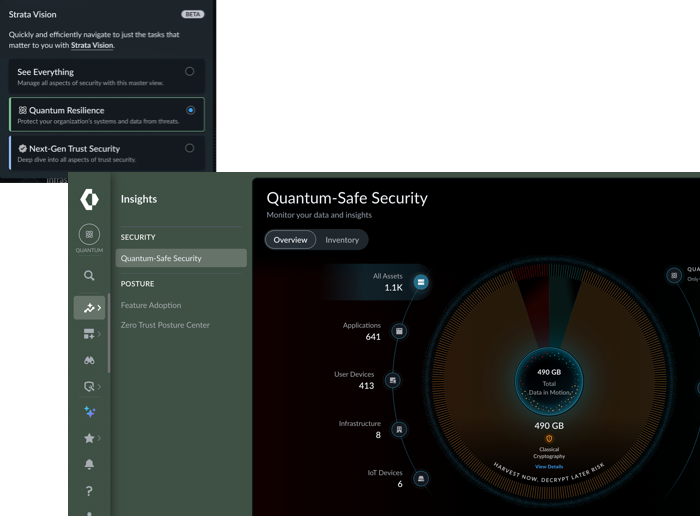This screenshot has height=516, width=700.
Task: Switch to the Inventory tab
Action: pos(341,240)
